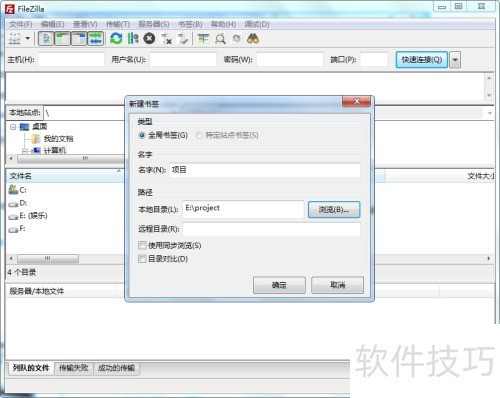Open 查看(V) menu
The width and height of the screenshot is (500, 398).
[x=85, y=24]
